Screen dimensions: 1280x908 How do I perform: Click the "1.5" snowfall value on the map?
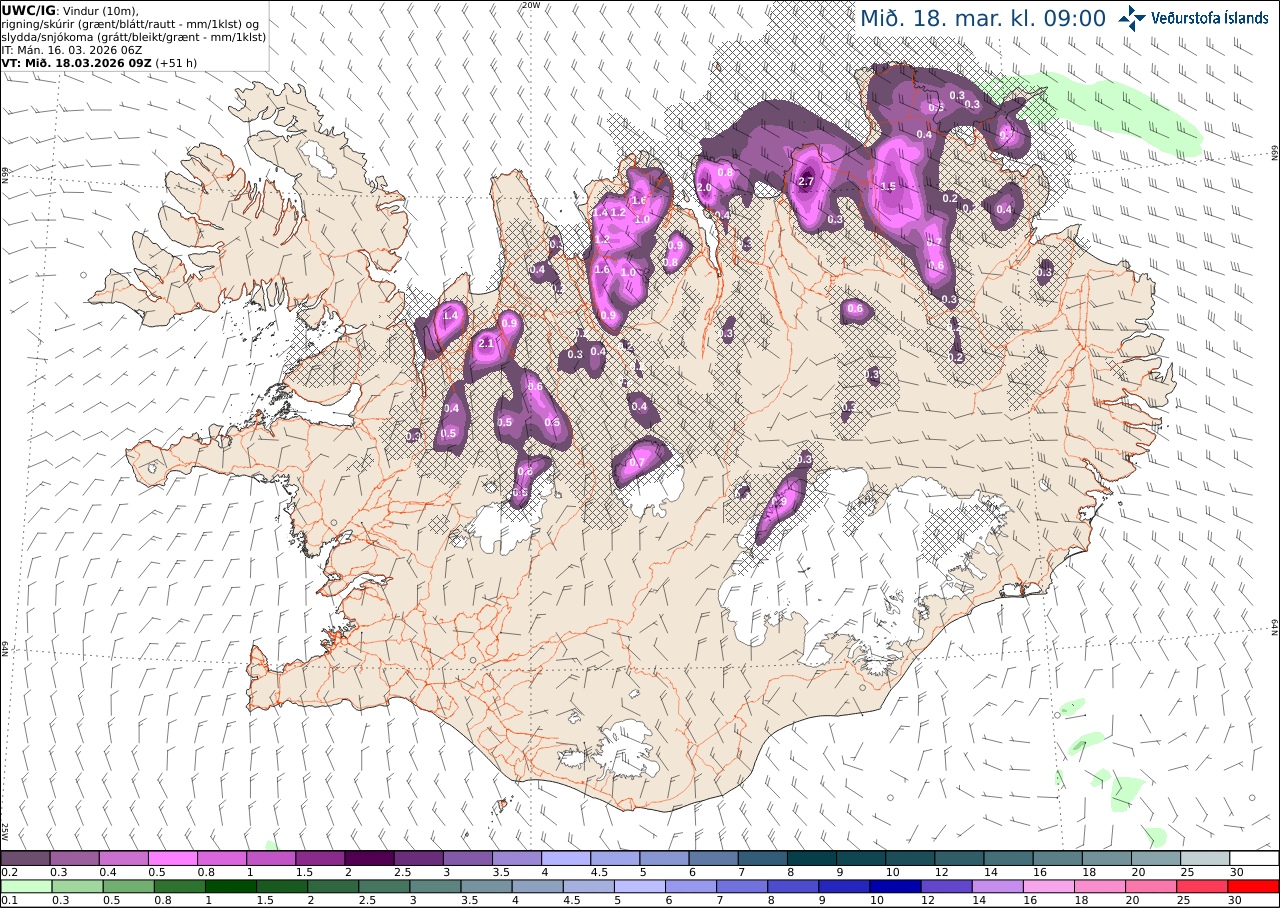point(888,187)
